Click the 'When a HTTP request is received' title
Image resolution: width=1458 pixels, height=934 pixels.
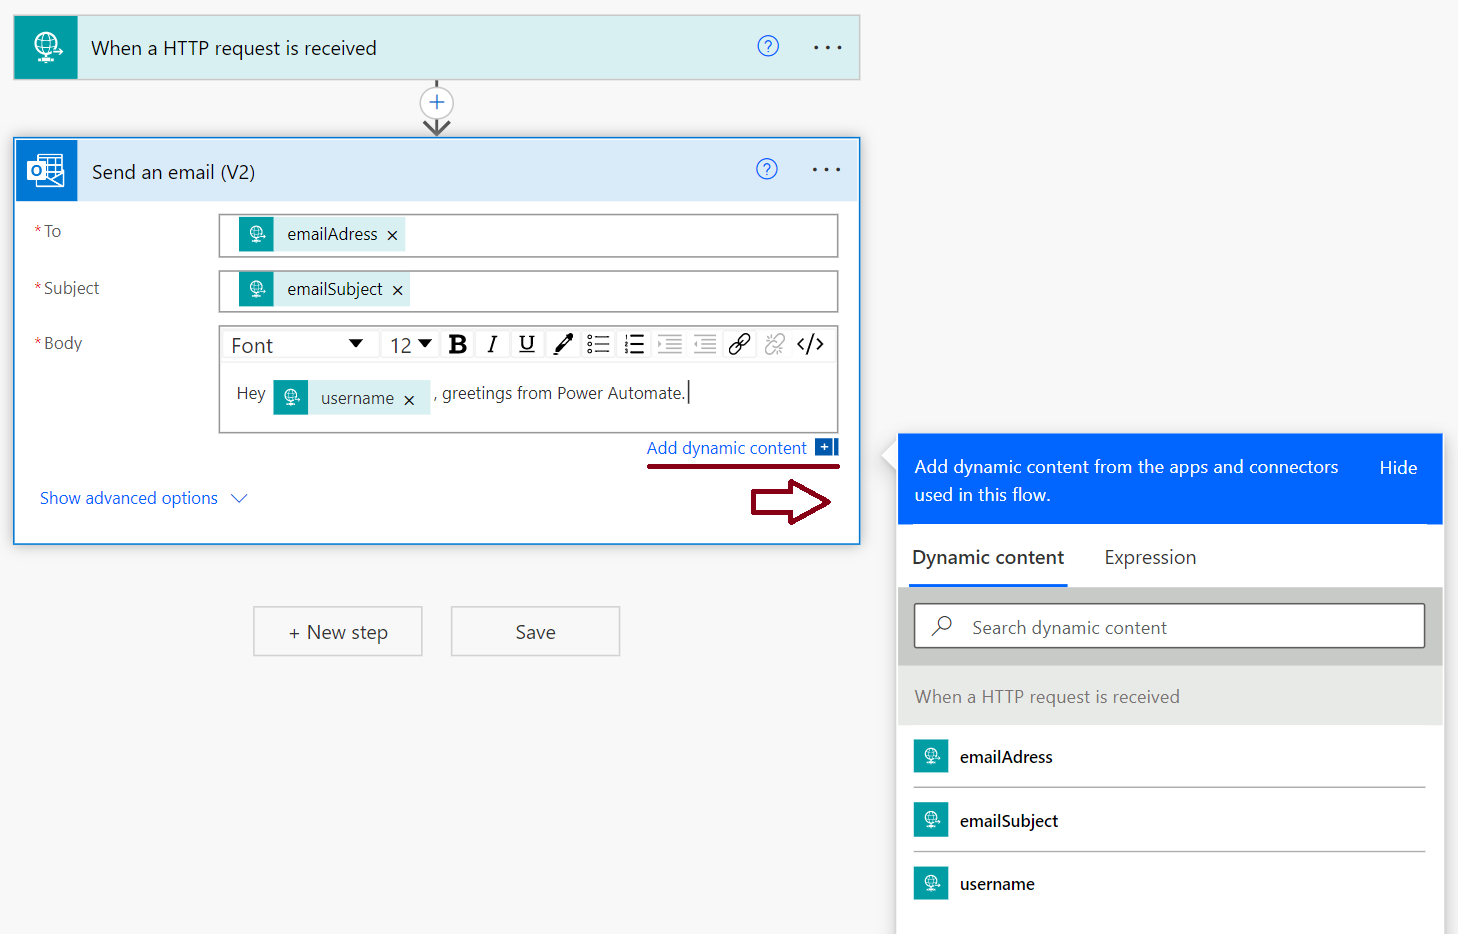(x=234, y=48)
